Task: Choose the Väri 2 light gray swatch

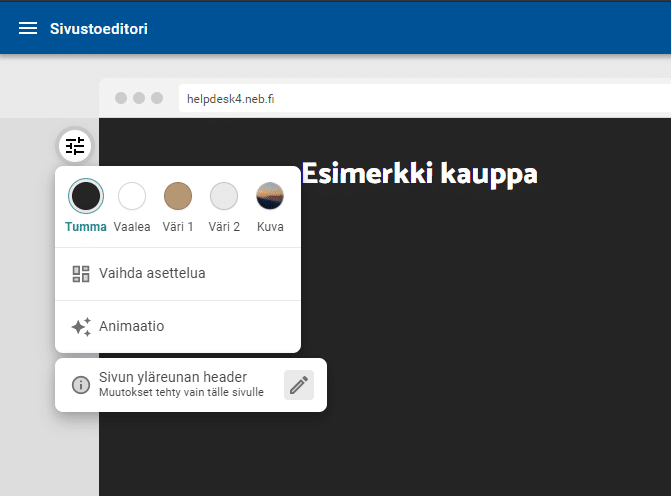Action: tap(224, 196)
